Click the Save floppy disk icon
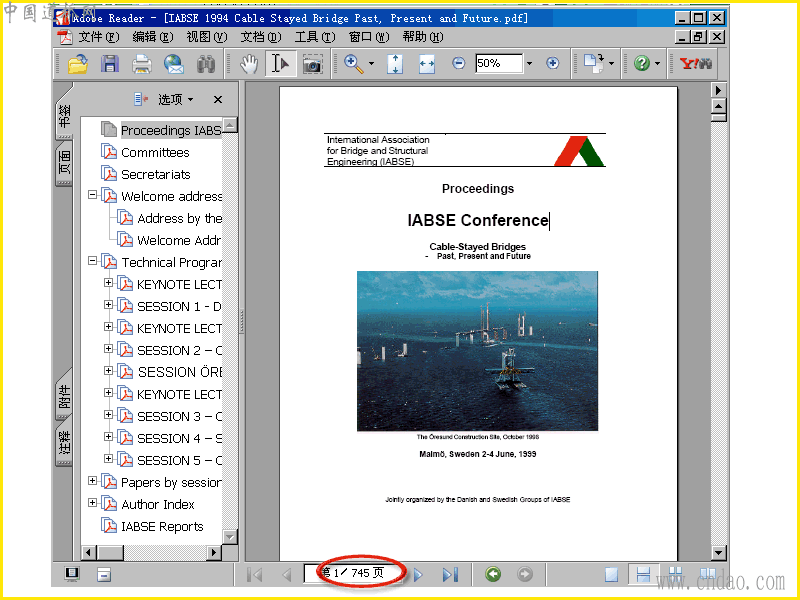The image size is (800, 600). 109,64
